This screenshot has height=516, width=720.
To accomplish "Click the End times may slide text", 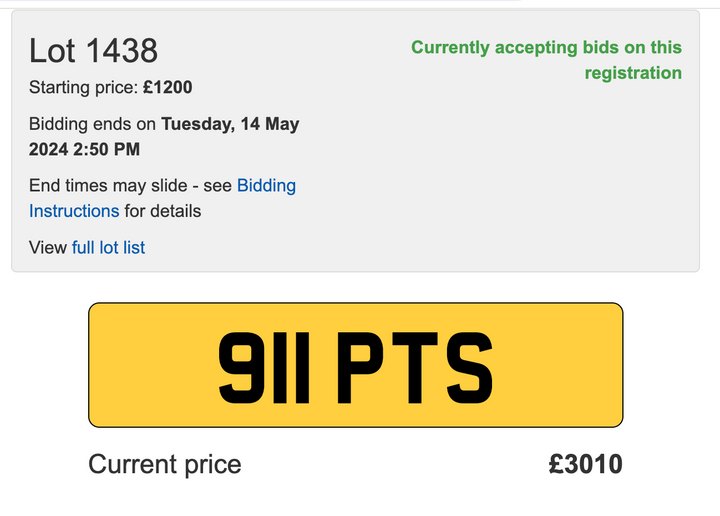I will (108, 186).
